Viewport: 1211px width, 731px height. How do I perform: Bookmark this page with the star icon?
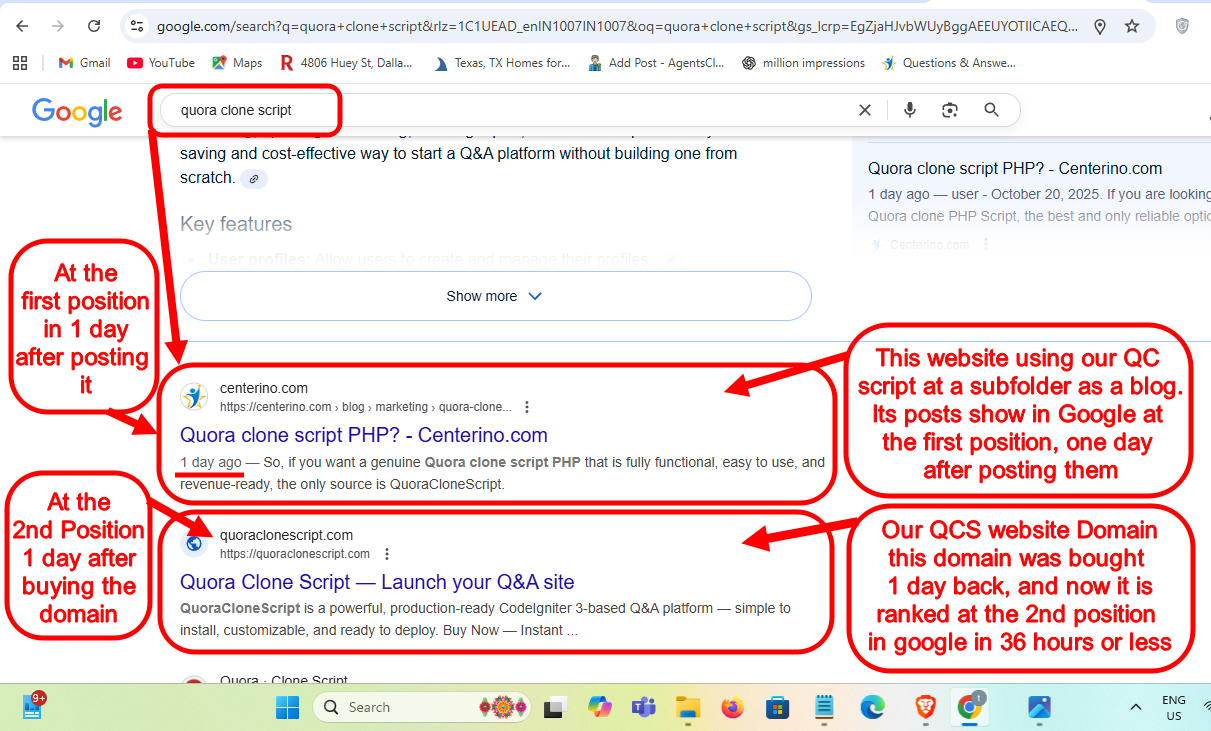pos(1132,26)
